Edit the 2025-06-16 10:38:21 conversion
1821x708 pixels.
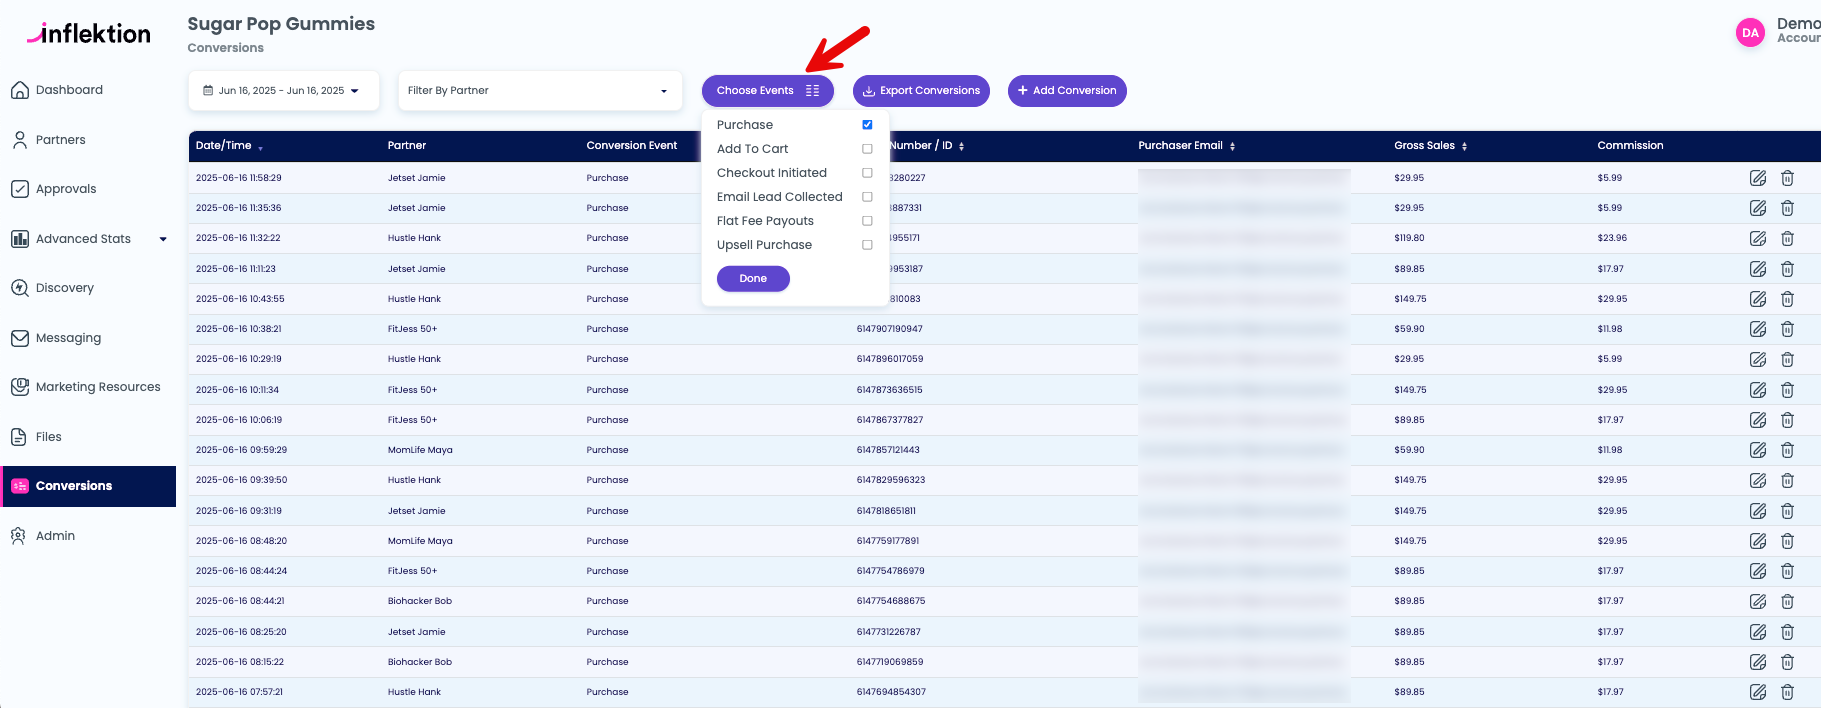click(1758, 329)
